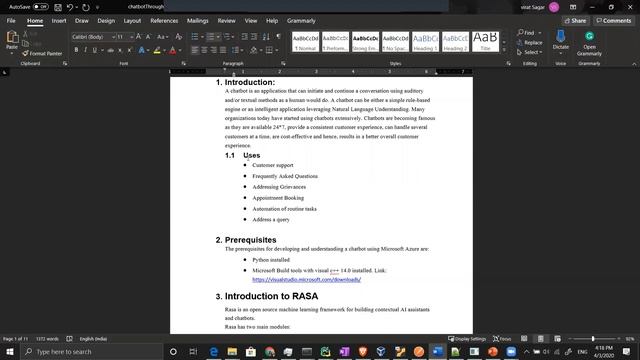Switch to the Design tab
Screen dimensions: 640x360
[x=106, y=21]
